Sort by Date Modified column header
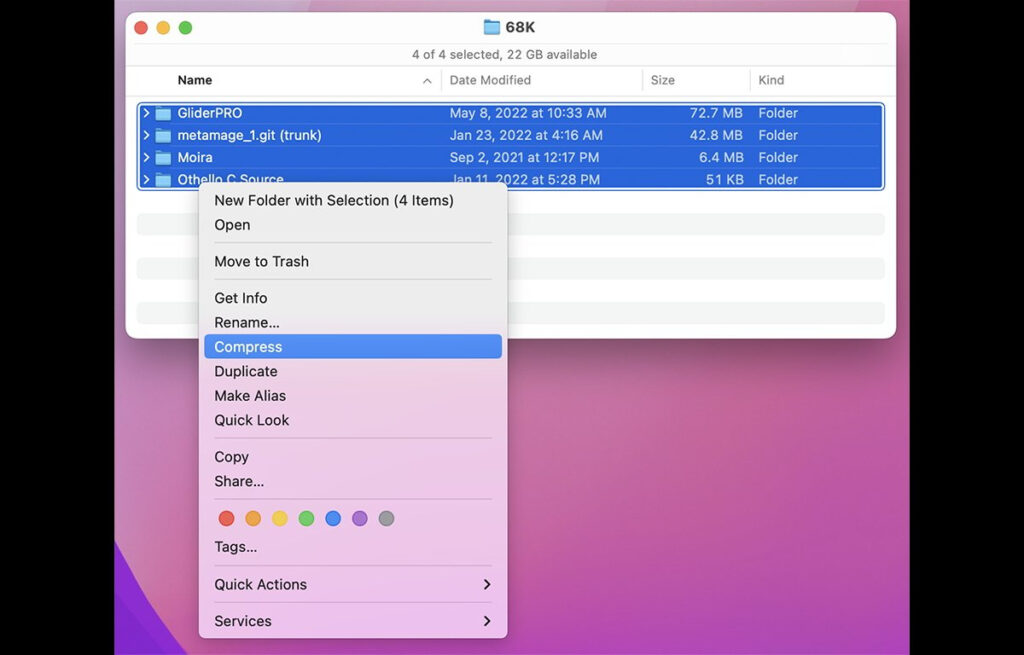Screen dimensions: 1024x655 coord(490,81)
